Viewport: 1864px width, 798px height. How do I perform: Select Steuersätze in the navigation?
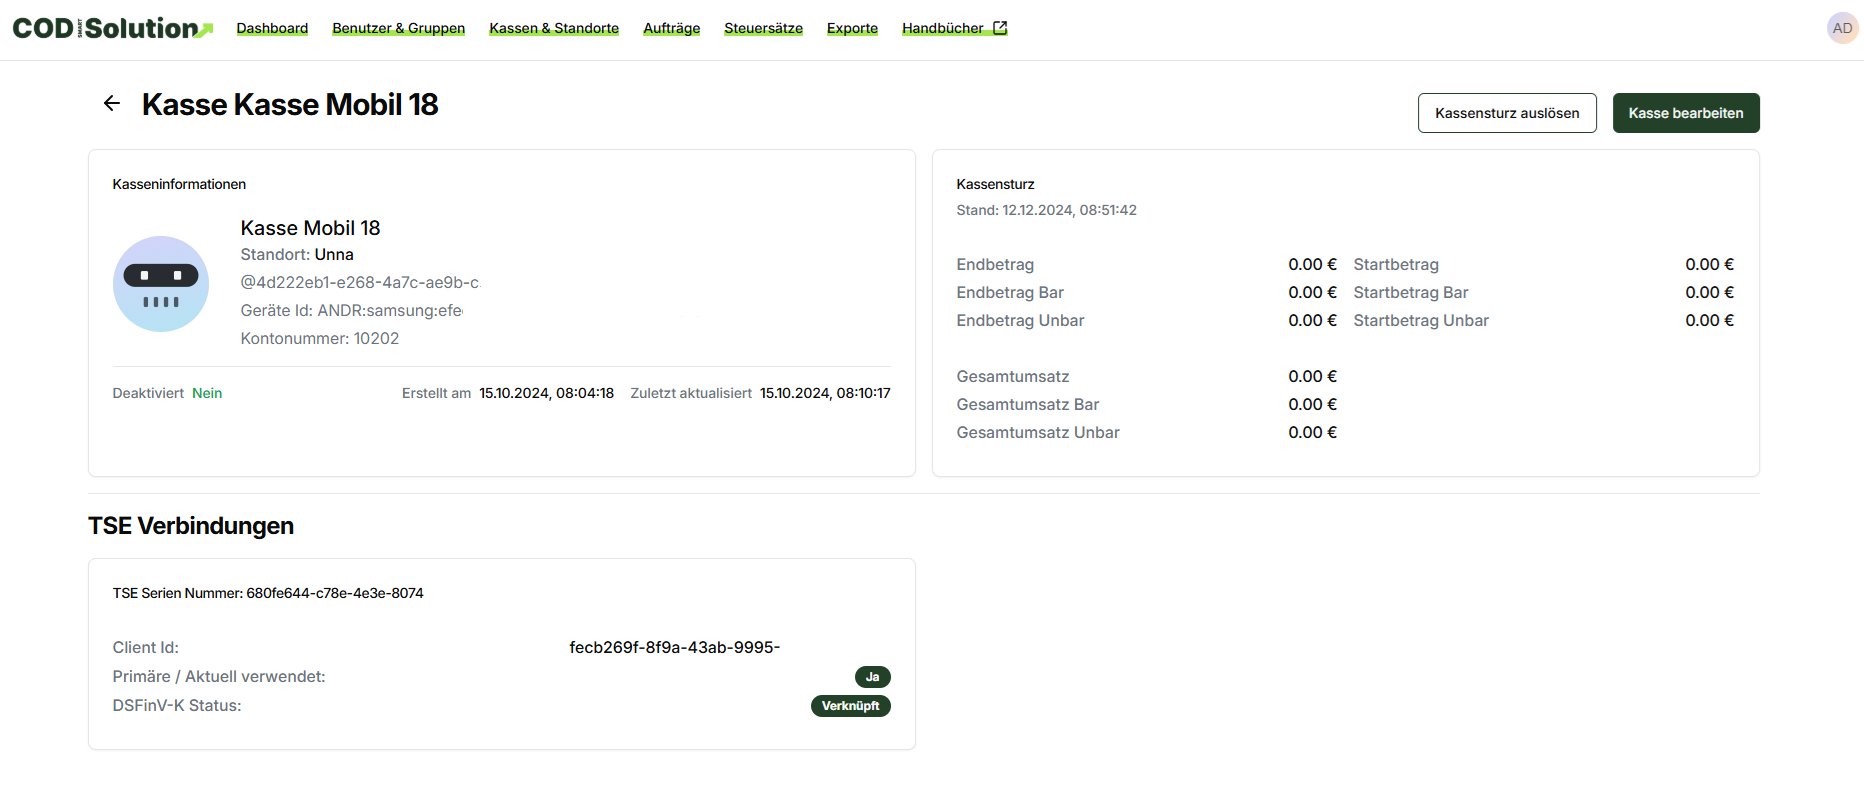(x=763, y=28)
